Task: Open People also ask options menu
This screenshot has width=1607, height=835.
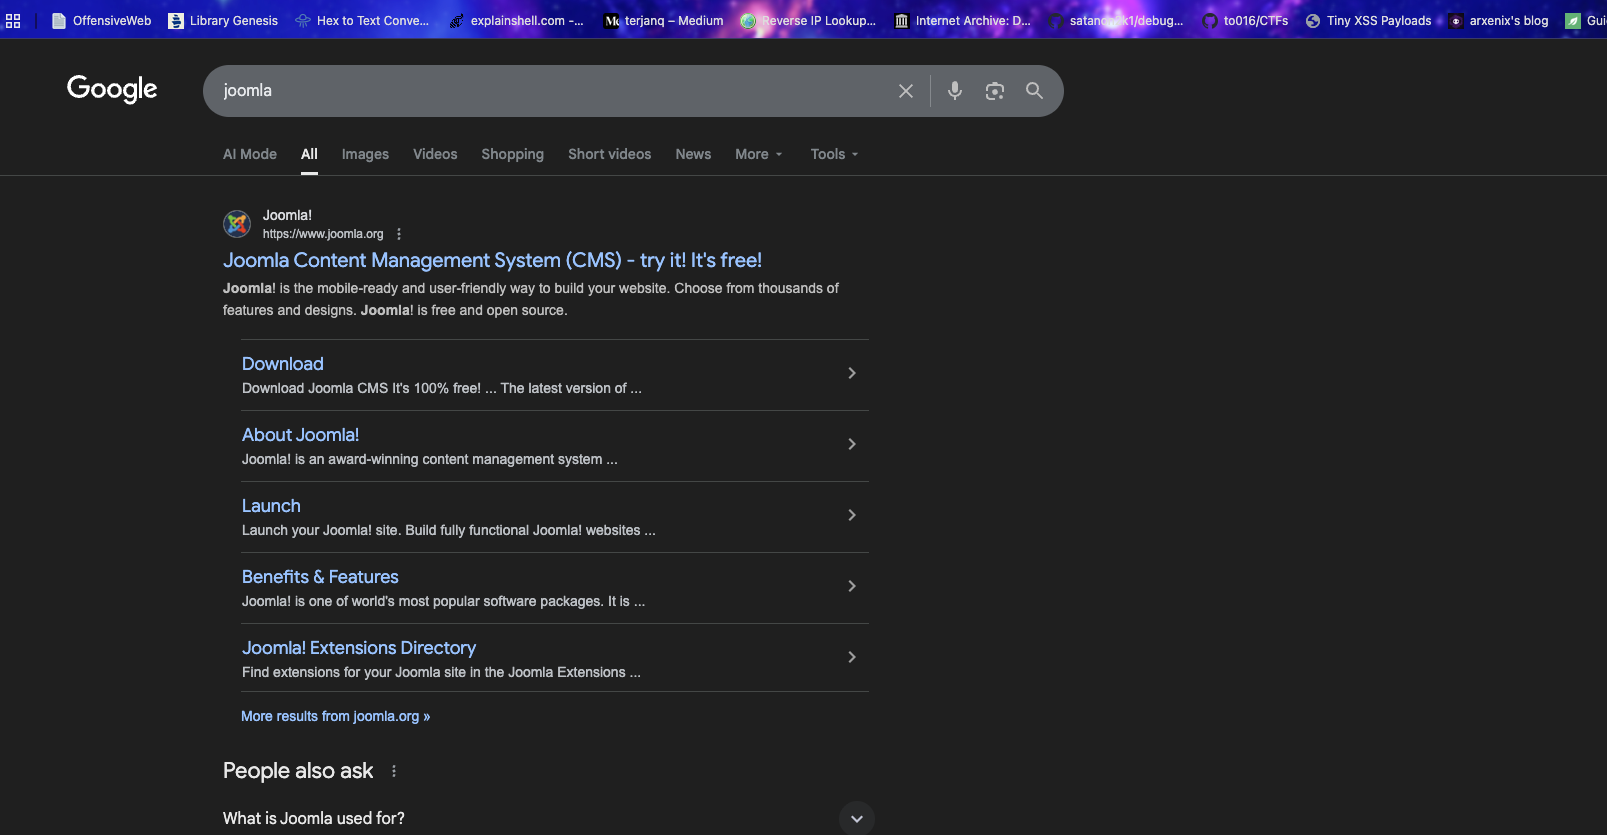Action: click(394, 771)
